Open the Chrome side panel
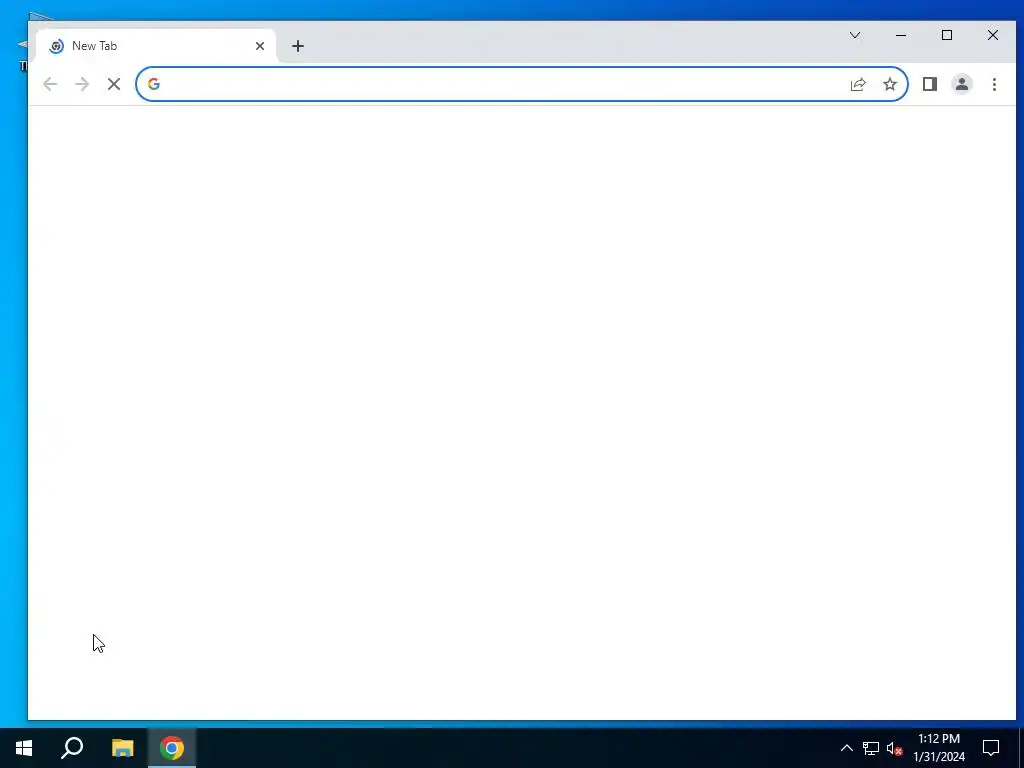1024x768 pixels. (x=929, y=84)
